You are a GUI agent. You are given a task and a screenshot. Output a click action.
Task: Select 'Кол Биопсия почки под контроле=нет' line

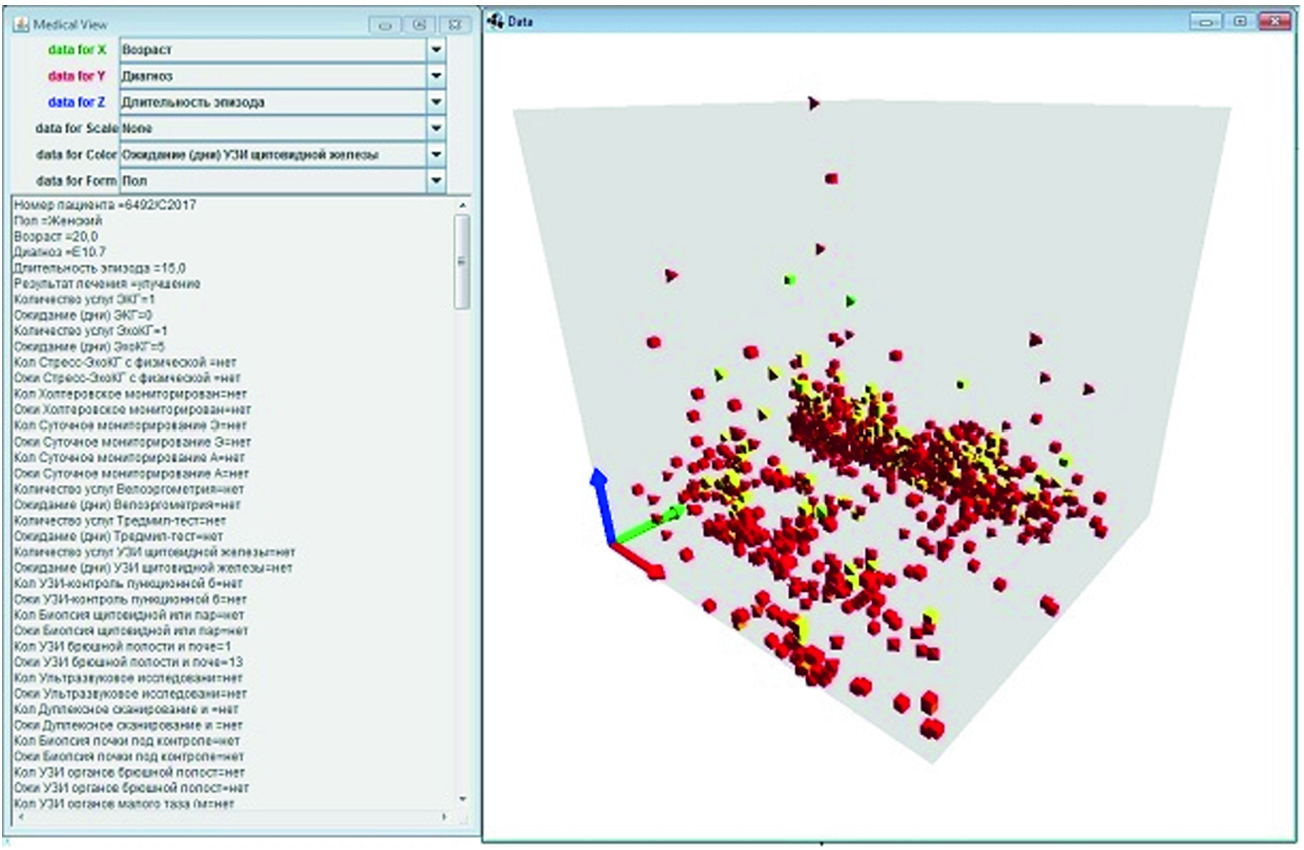[x=127, y=741]
